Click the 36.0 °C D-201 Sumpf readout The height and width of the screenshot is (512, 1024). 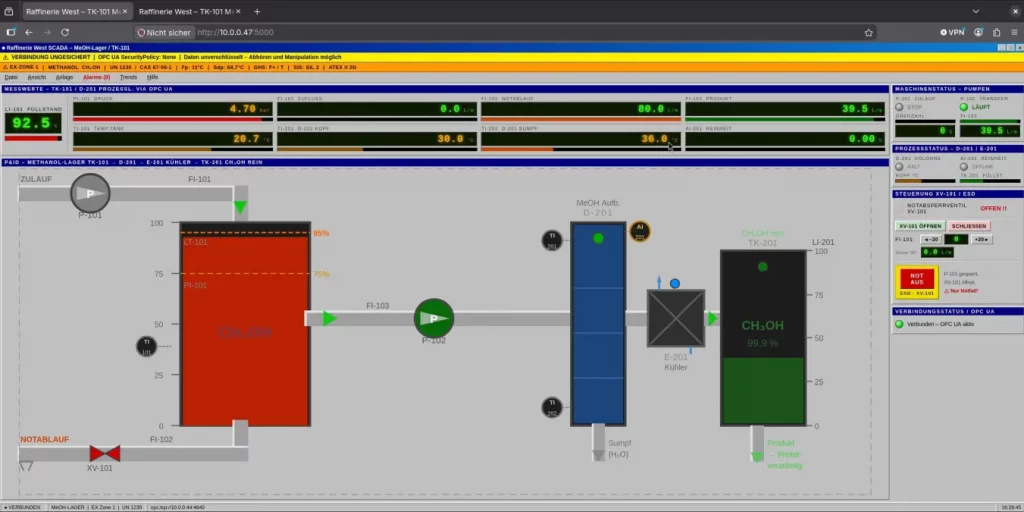click(x=581, y=139)
